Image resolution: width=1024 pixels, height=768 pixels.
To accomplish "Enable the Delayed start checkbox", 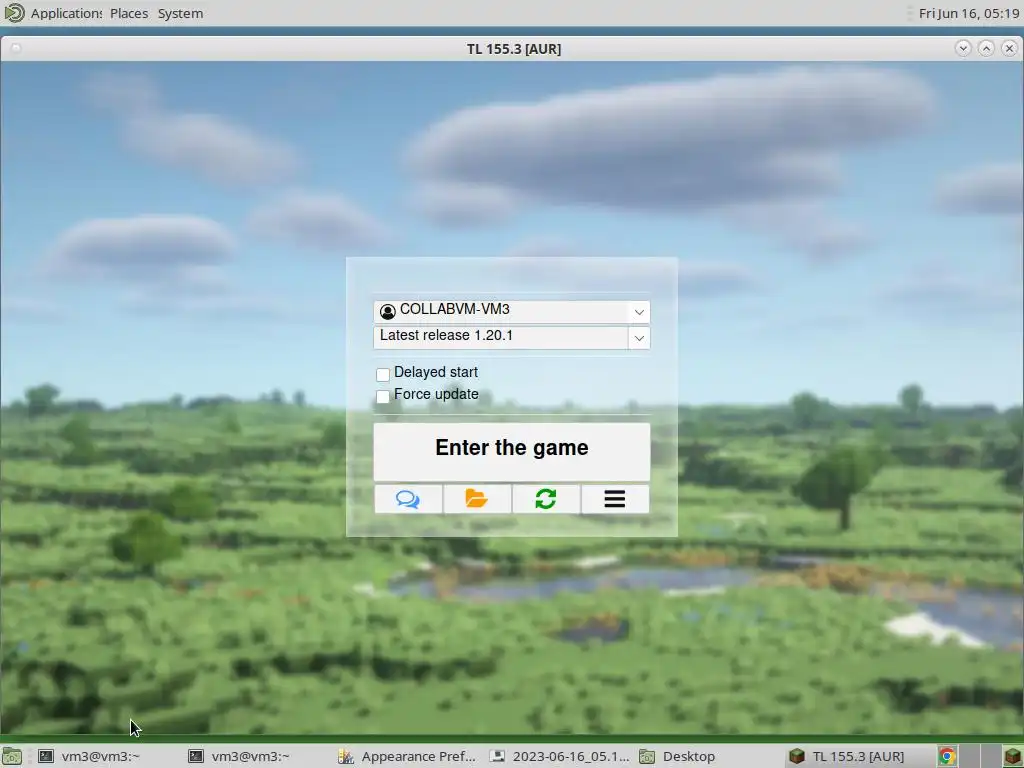I will tap(383, 374).
